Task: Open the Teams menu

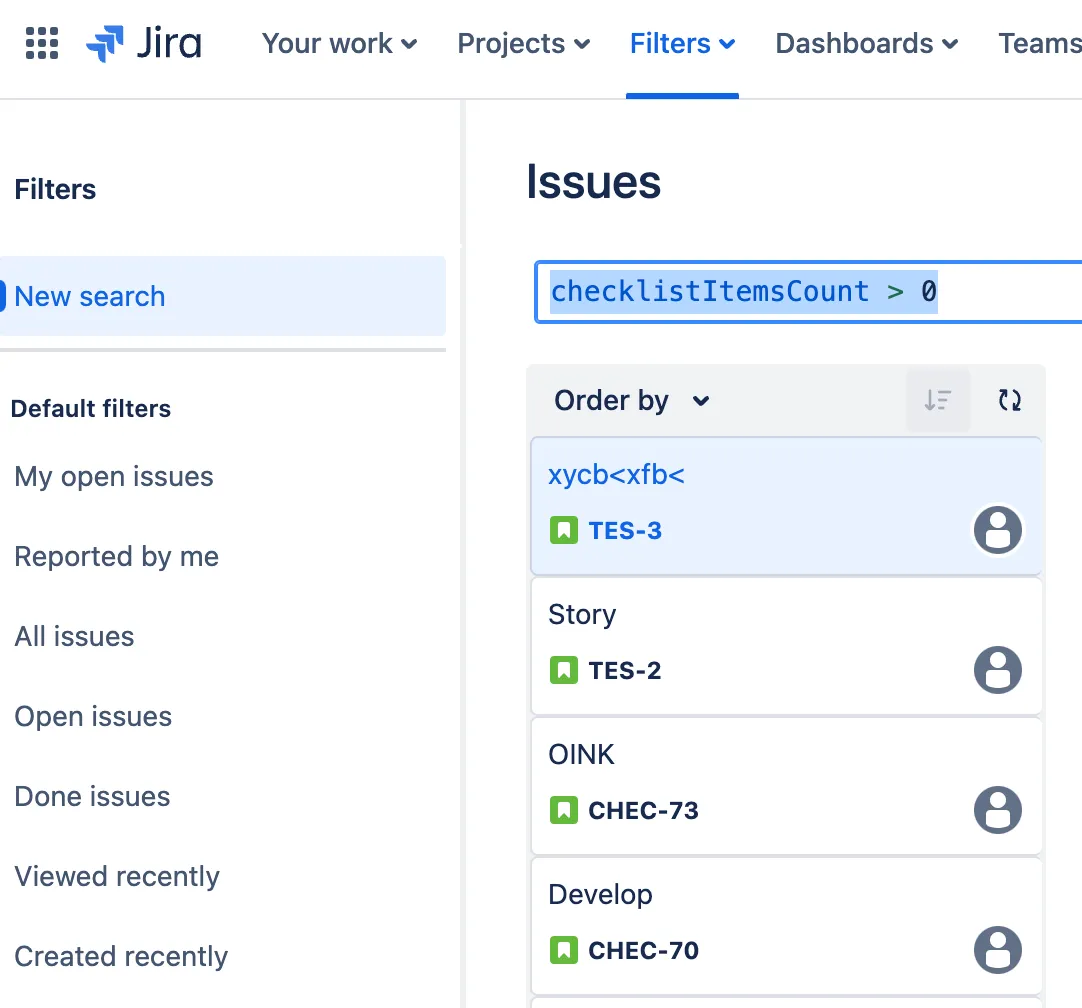Action: pos(1040,43)
